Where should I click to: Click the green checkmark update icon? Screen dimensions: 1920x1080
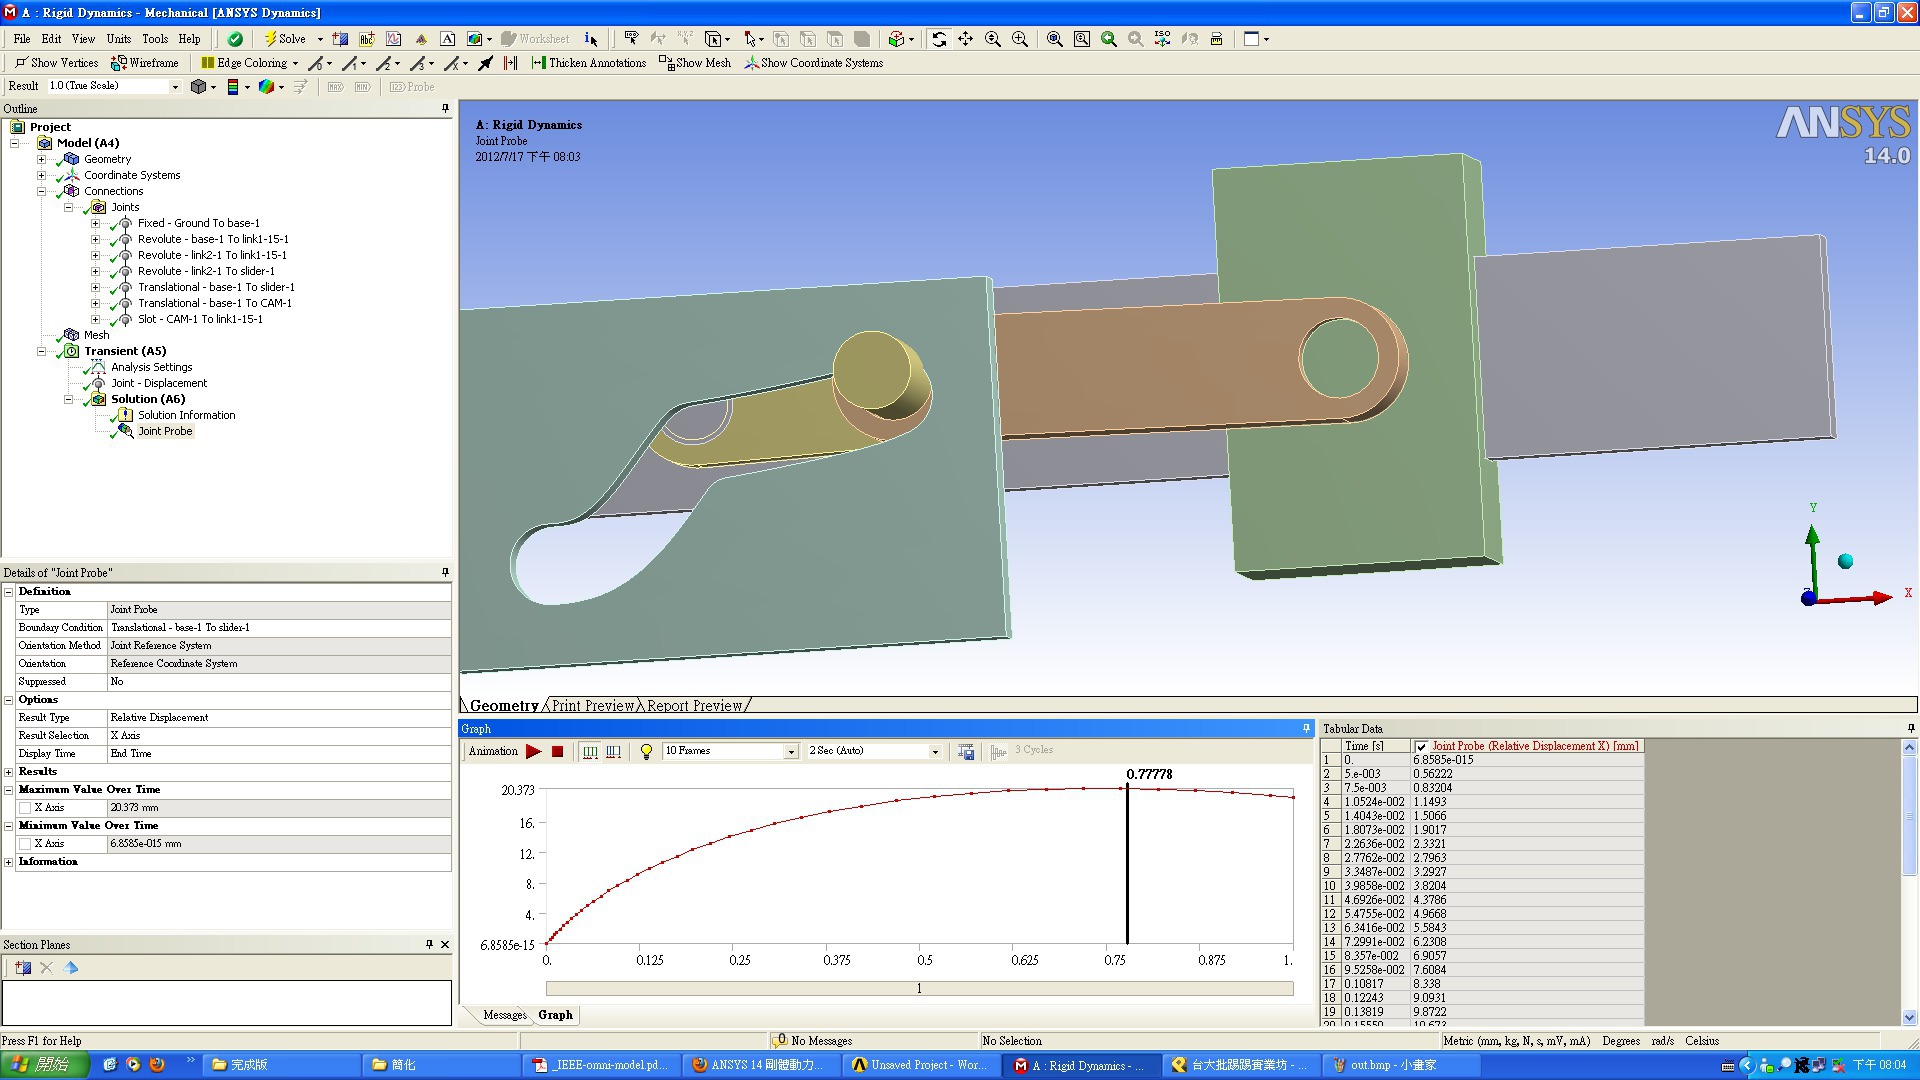coord(235,39)
